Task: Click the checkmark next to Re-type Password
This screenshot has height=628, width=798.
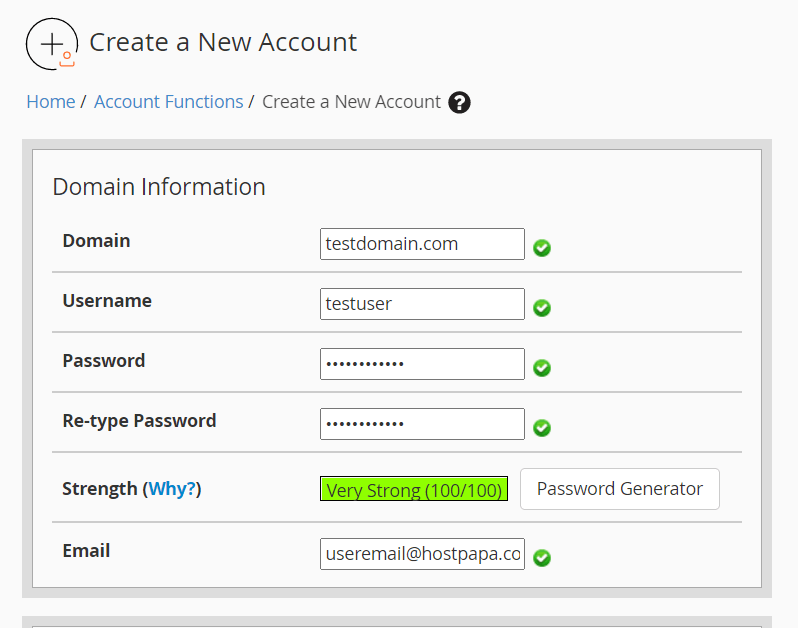Action: (542, 428)
